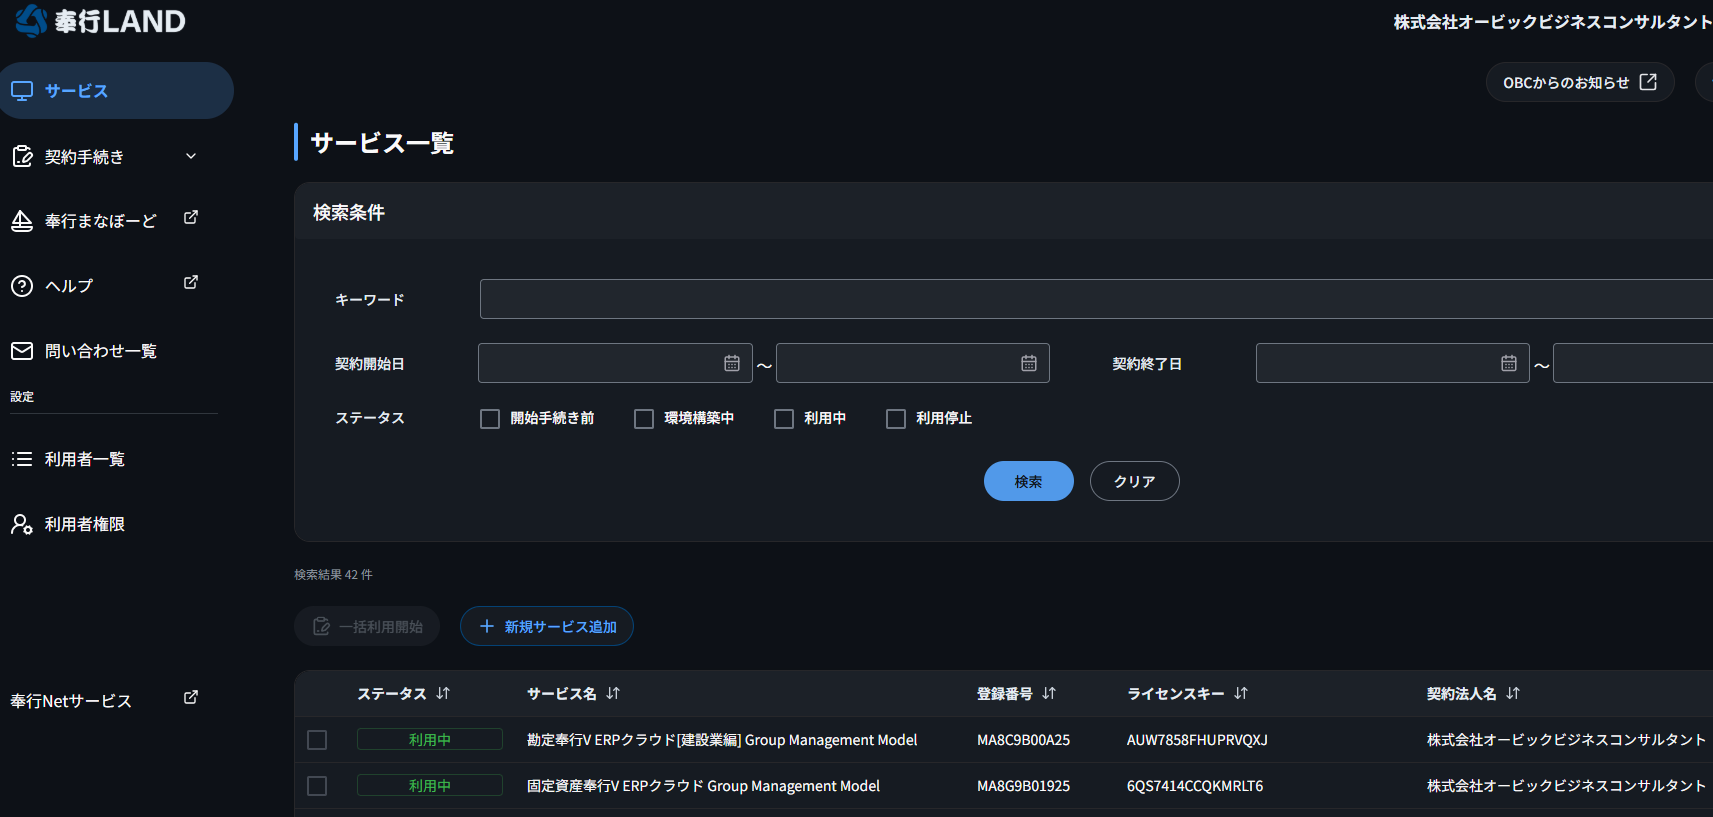Sort table by 登録番号 column

1049,693
